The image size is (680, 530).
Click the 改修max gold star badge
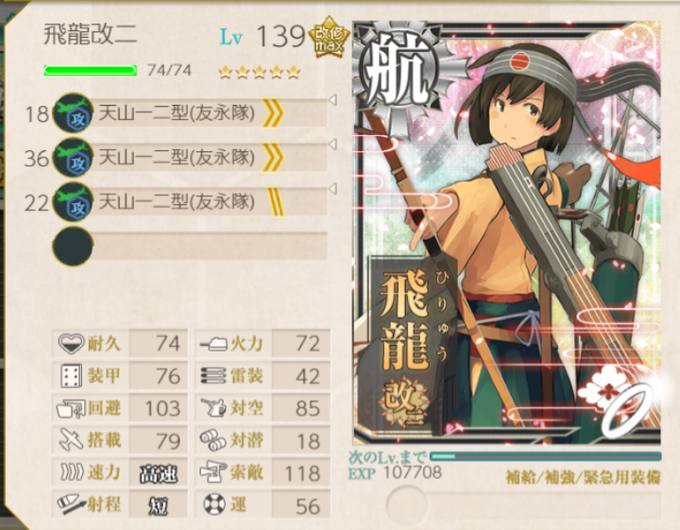click(328, 38)
